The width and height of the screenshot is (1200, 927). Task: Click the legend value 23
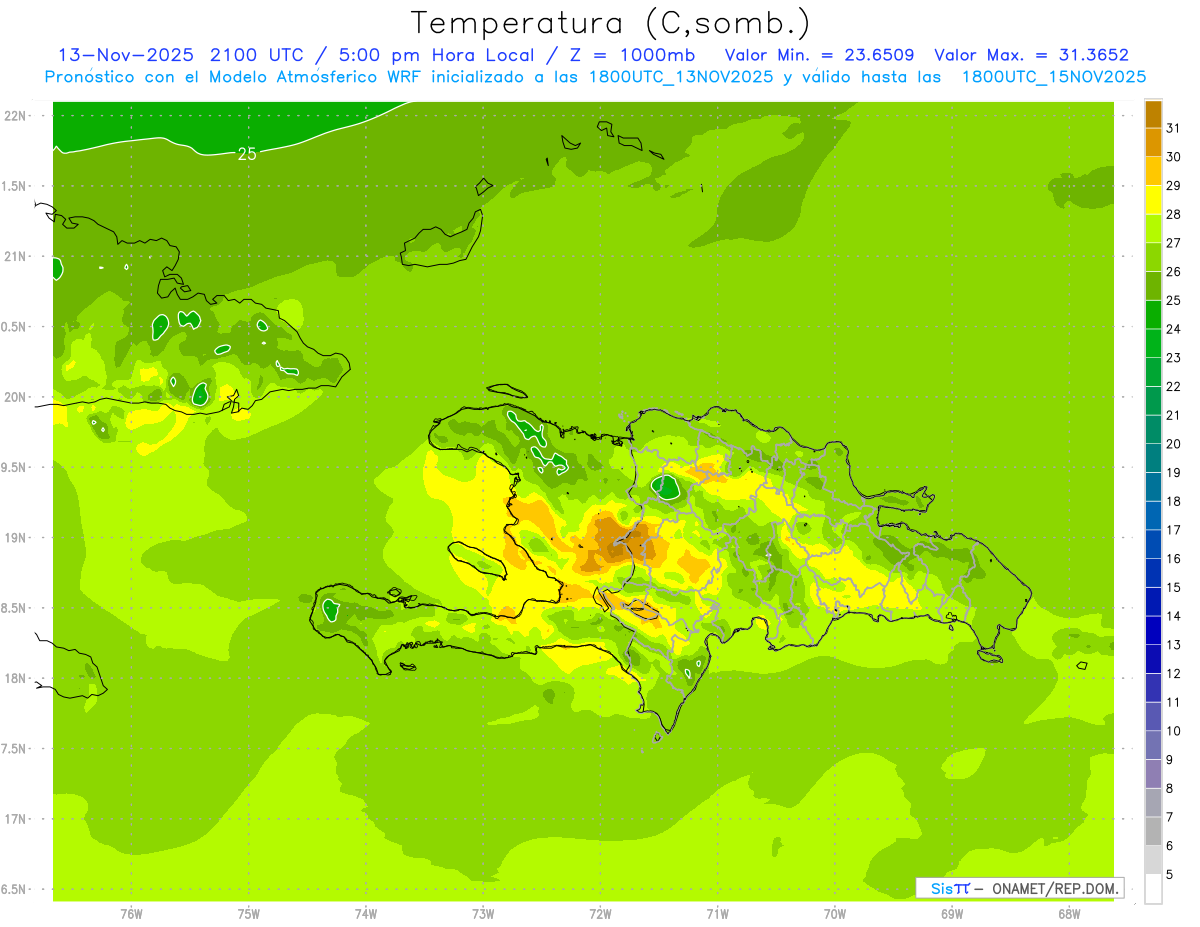click(x=1174, y=358)
